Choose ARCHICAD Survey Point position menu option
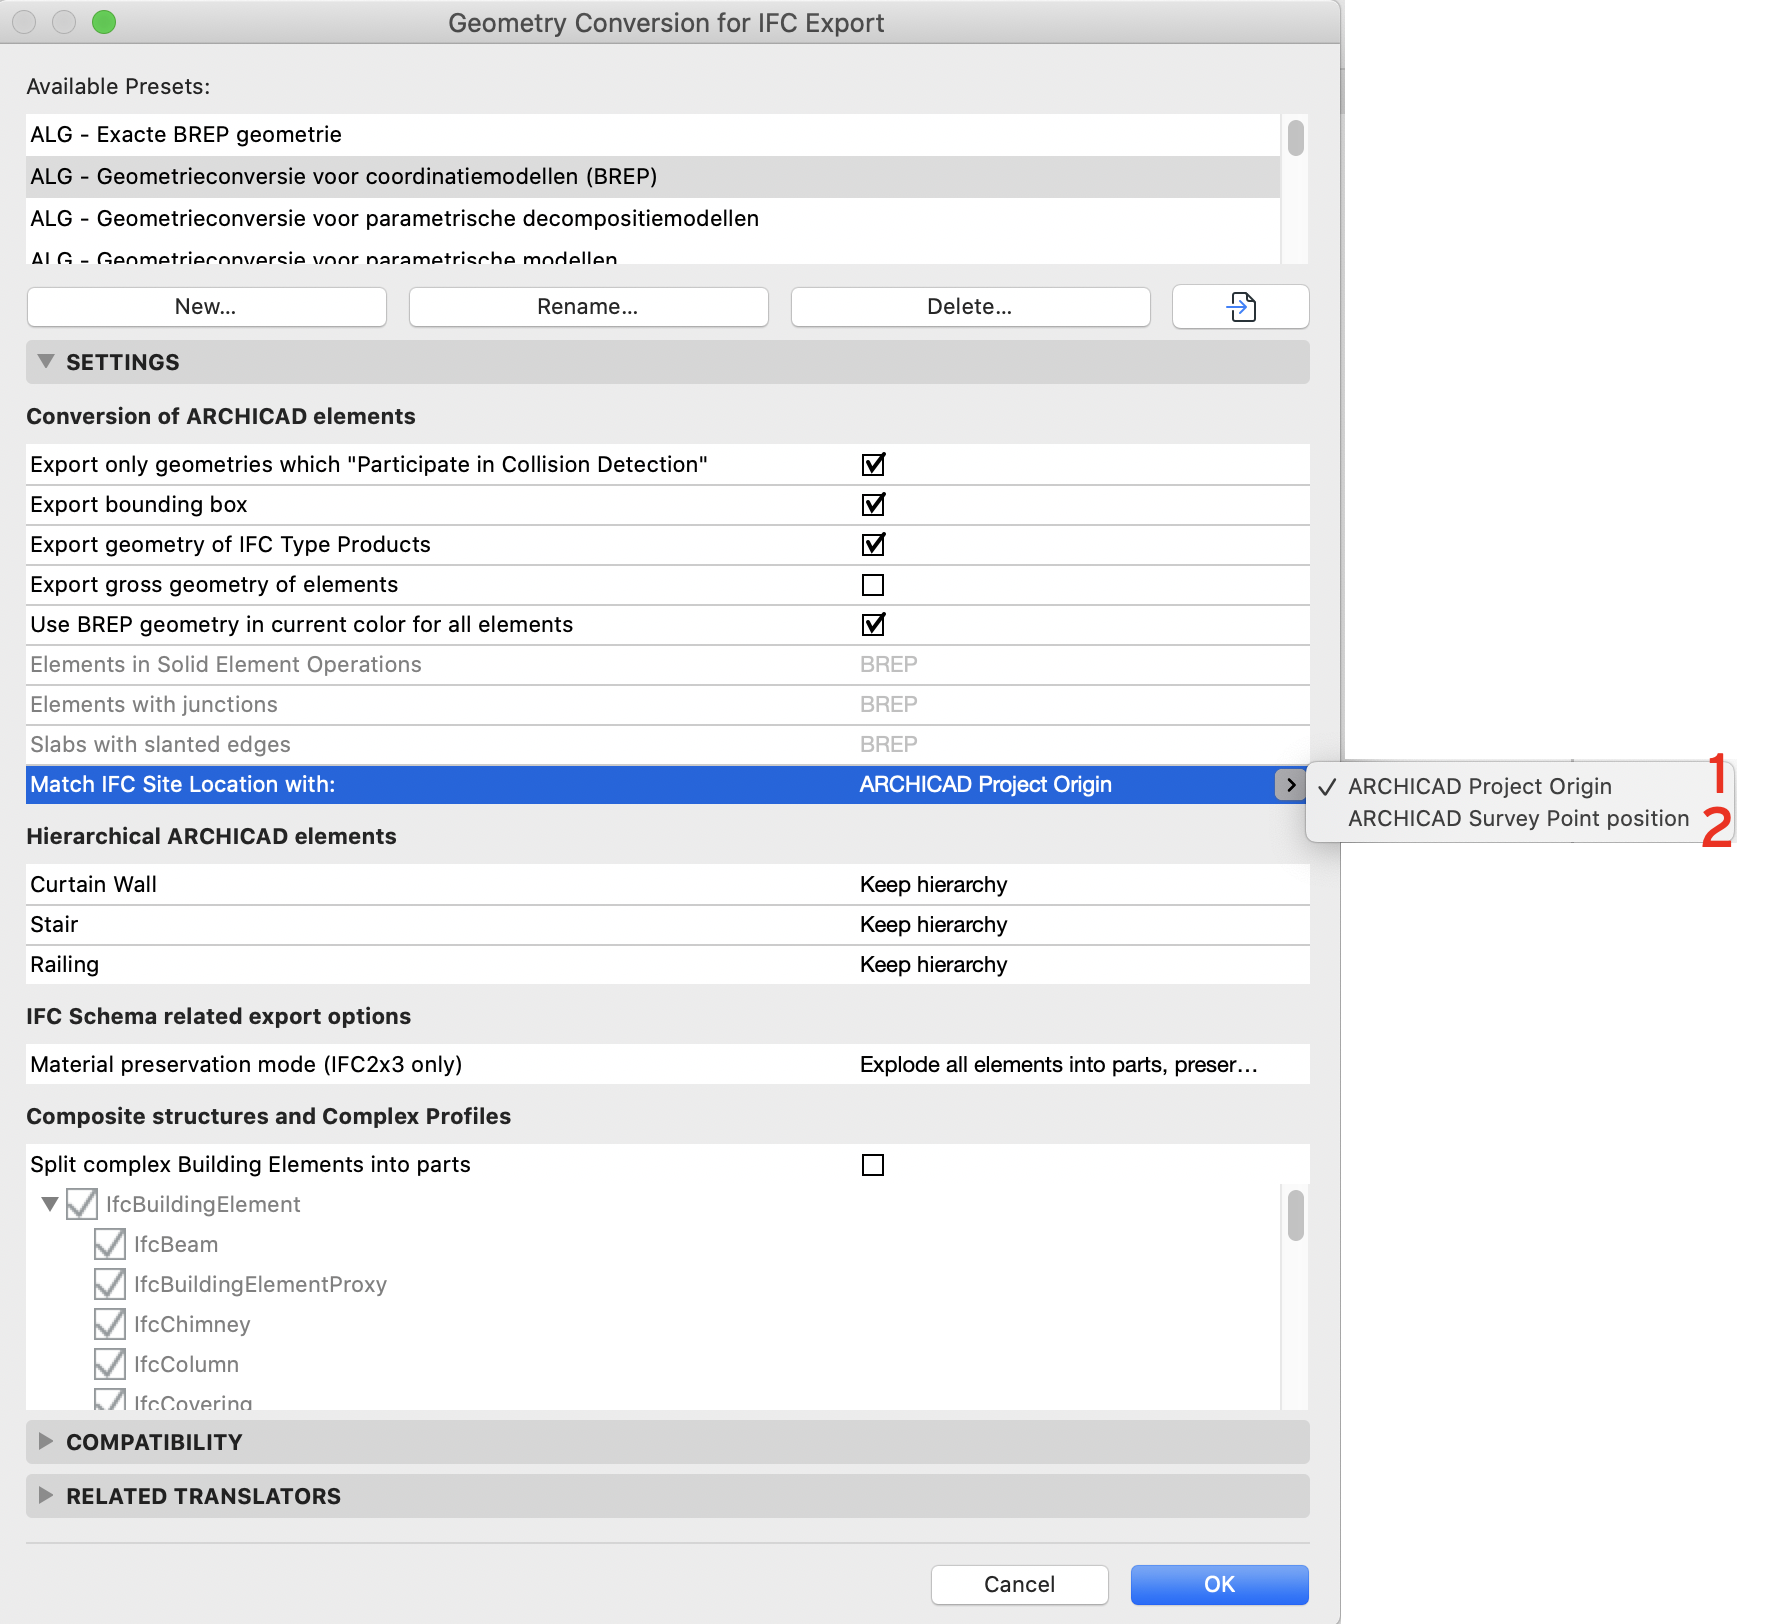 pyautogui.click(x=1518, y=819)
